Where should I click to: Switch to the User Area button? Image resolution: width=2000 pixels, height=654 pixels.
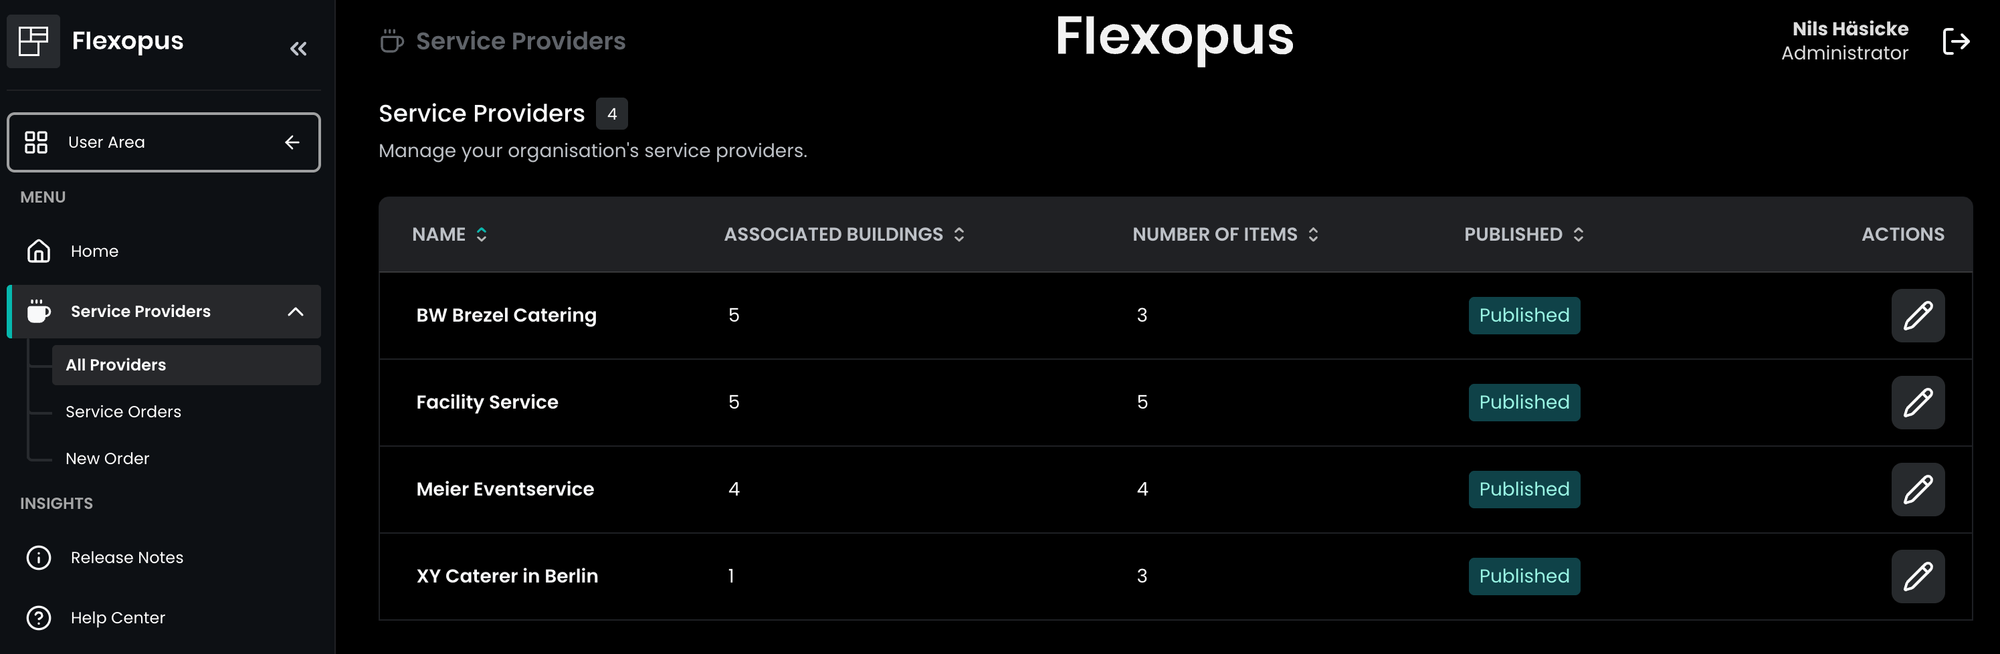click(x=163, y=142)
